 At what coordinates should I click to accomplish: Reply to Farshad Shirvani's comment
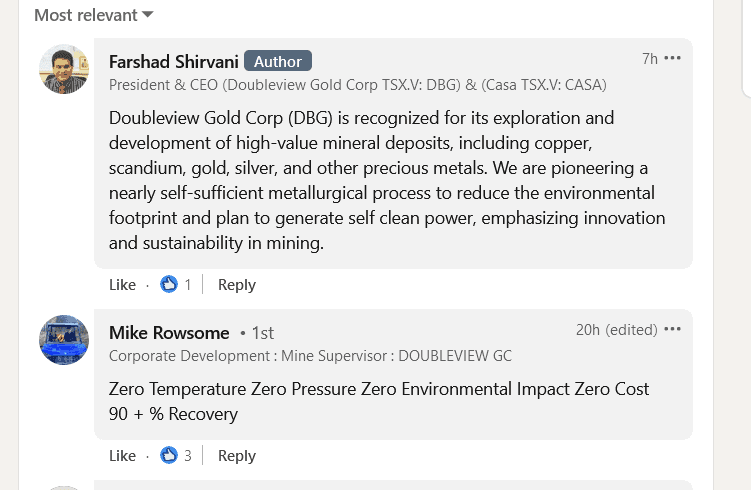[x=237, y=285]
